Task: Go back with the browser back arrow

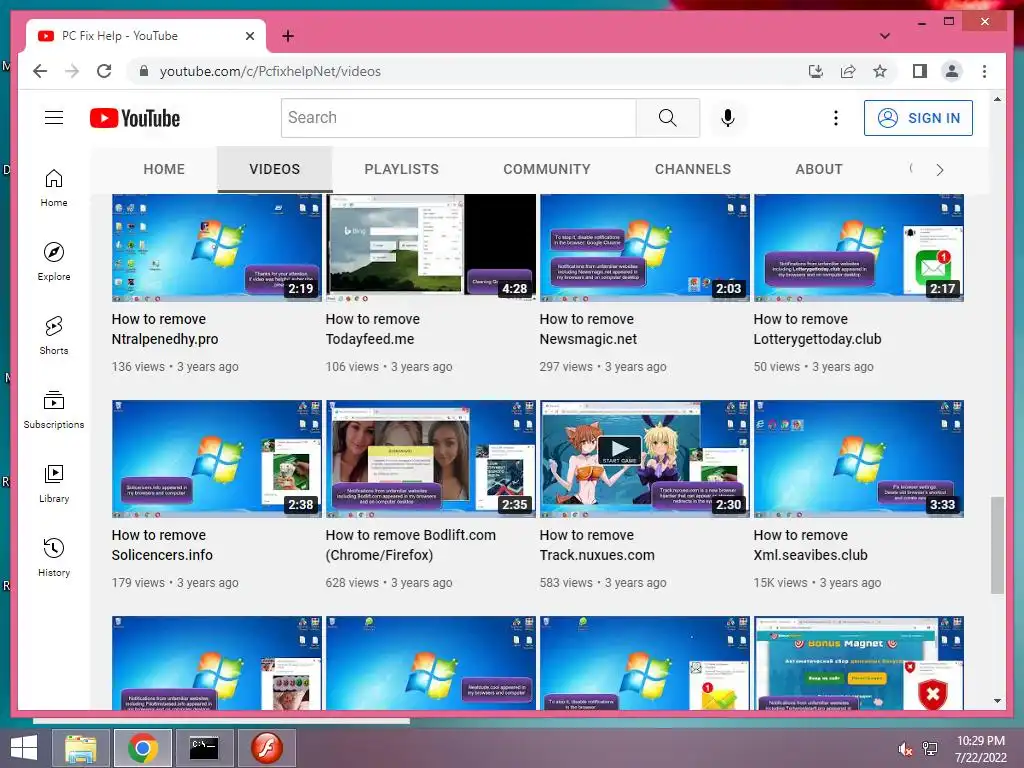Action: [x=40, y=71]
